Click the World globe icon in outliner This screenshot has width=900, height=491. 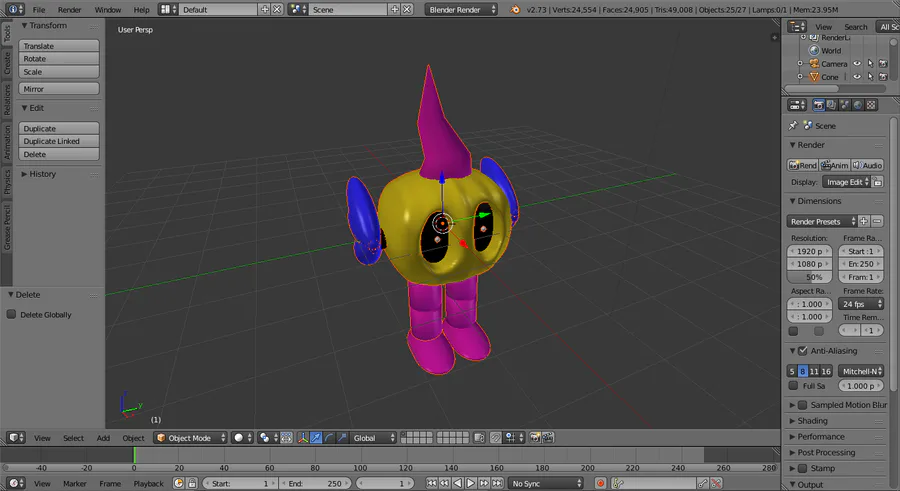tap(813, 51)
